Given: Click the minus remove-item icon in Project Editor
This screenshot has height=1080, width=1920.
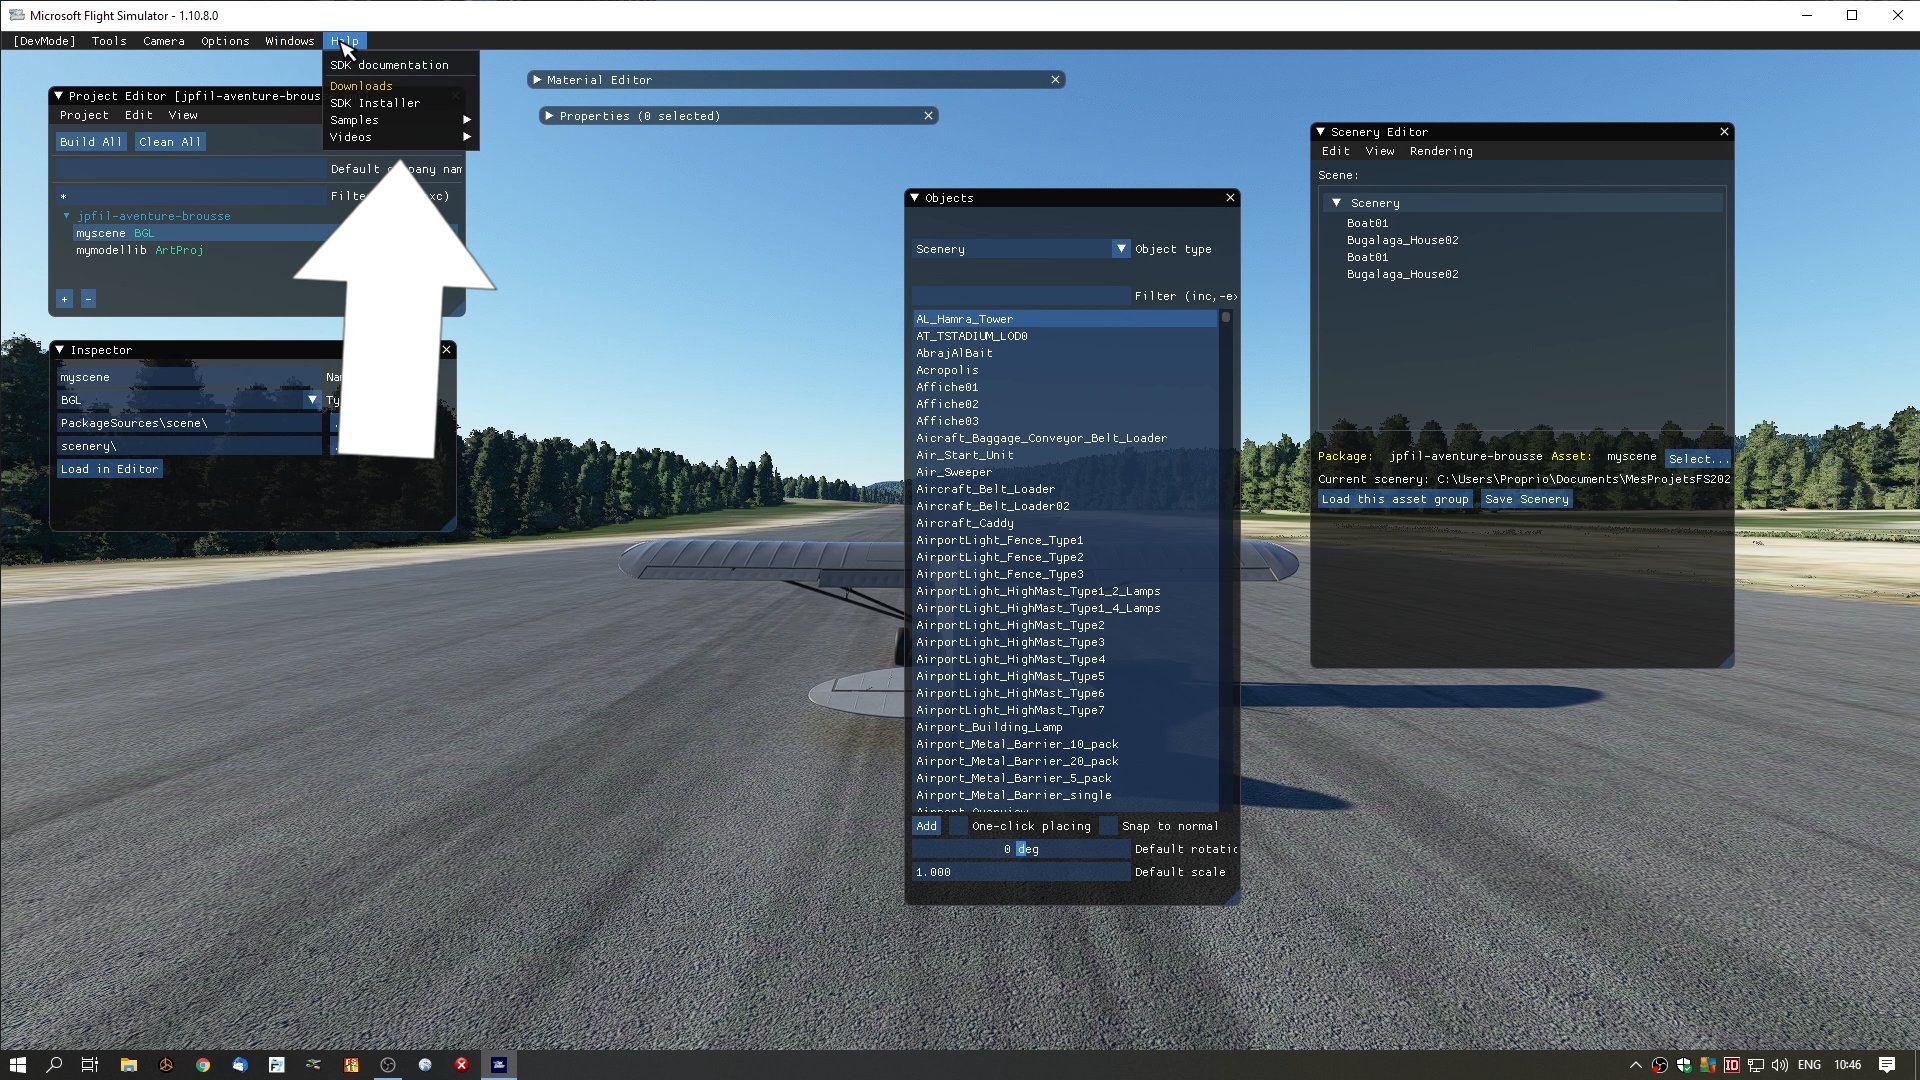Looking at the screenshot, I should (x=88, y=299).
